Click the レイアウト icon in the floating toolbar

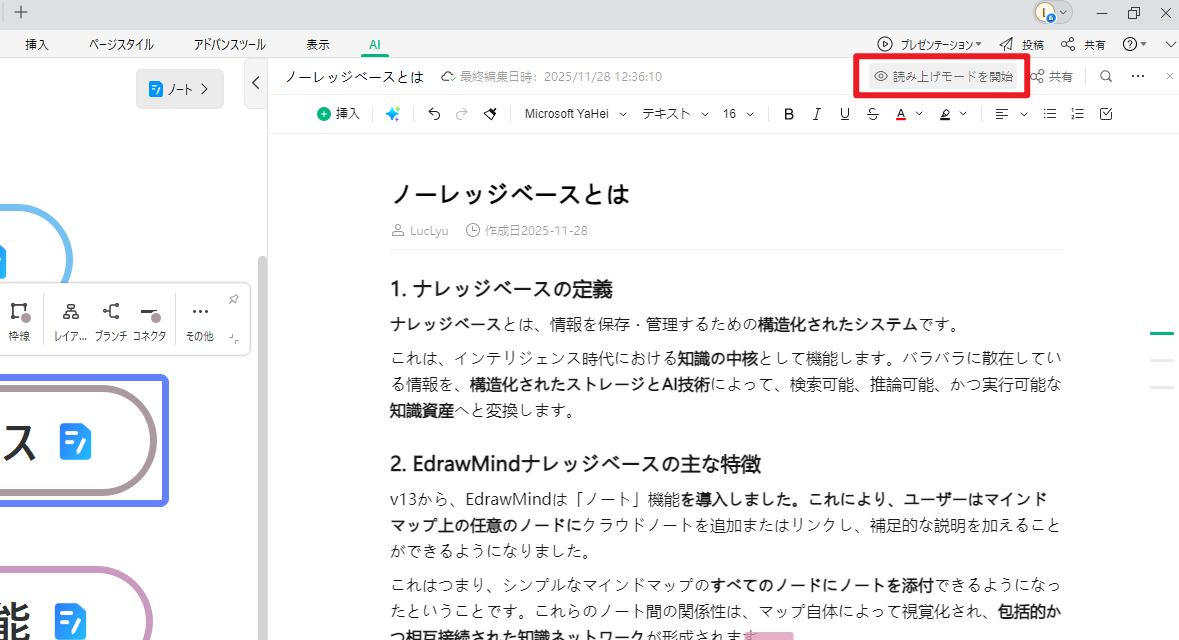[x=70, y=312]
